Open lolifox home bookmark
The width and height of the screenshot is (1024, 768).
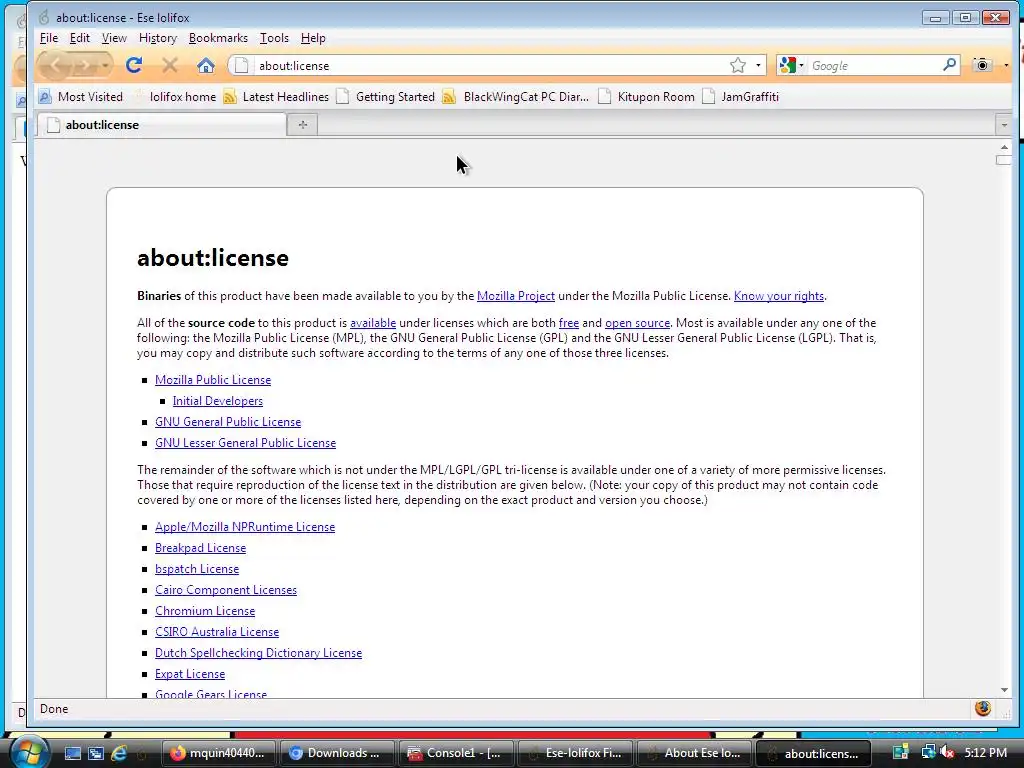coord(175,97)
